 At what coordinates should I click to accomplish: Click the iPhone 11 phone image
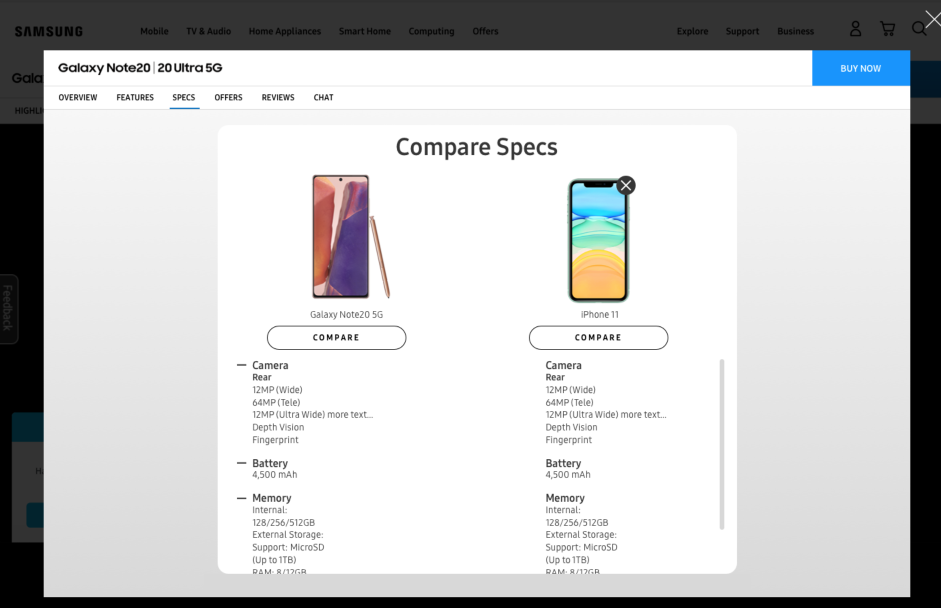click(x=598, y=240)
